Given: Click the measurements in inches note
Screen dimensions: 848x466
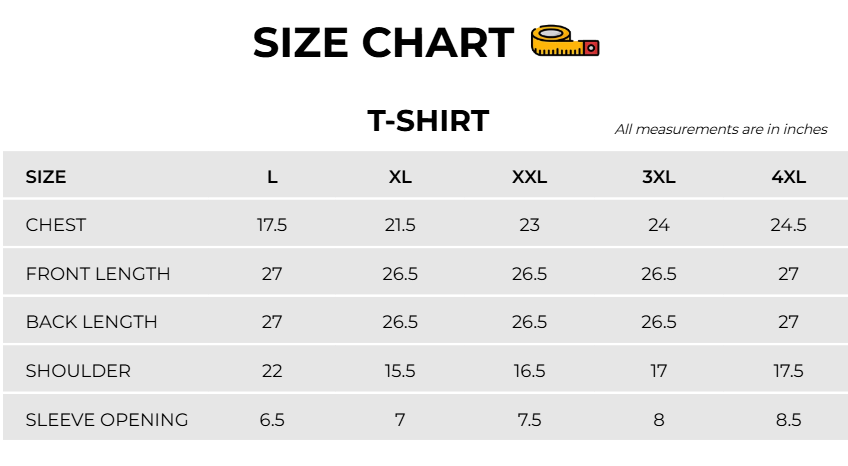Looking at the screenshot, I should point(721,129).
